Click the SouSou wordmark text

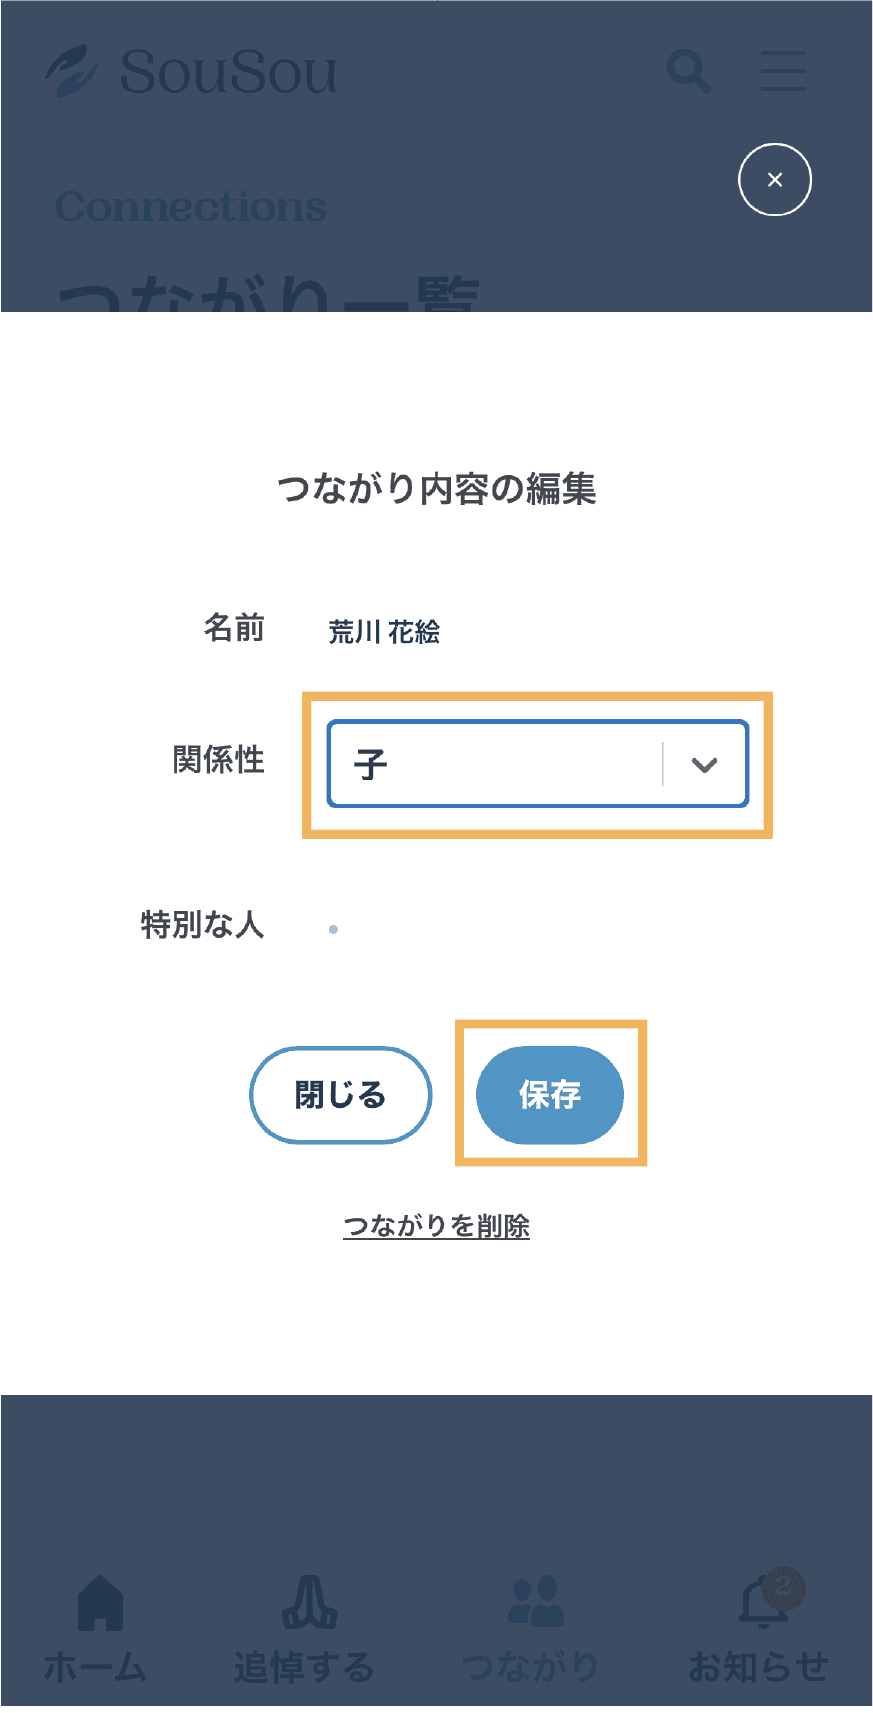click(229, 72)
